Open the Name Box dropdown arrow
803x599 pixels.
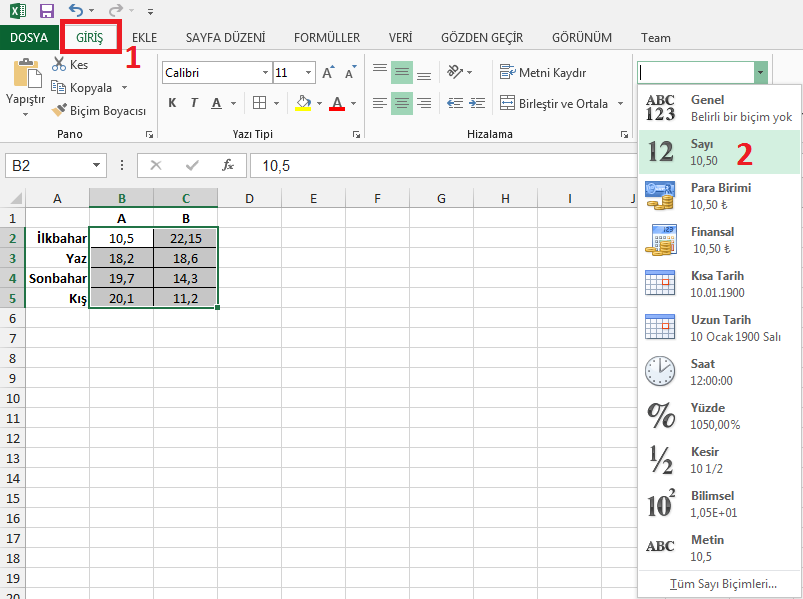pos(97,165)
